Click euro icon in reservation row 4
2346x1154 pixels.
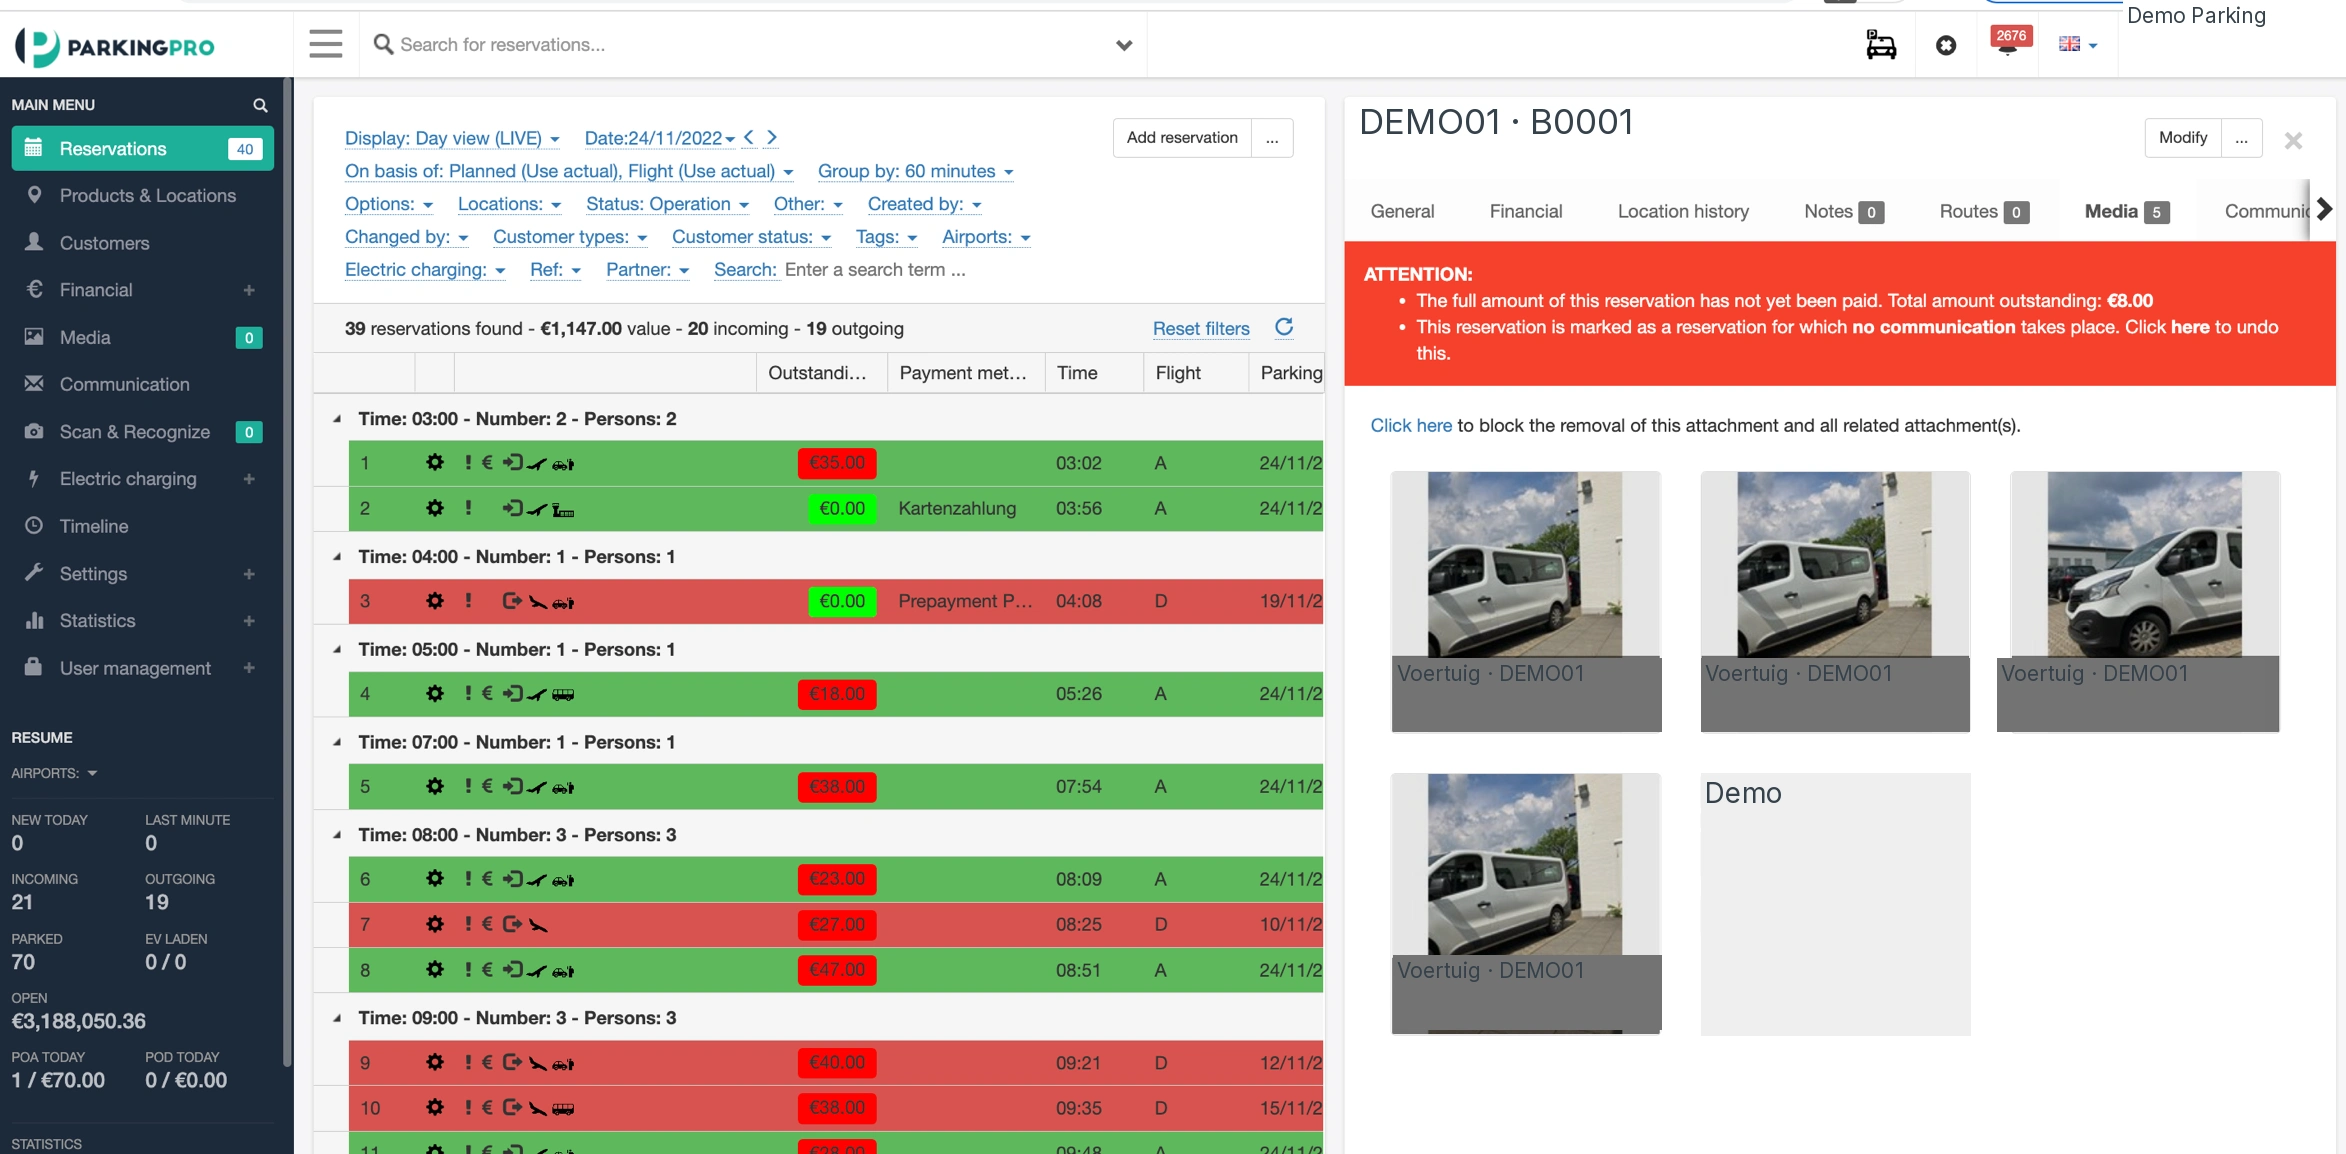coord(488,693)
